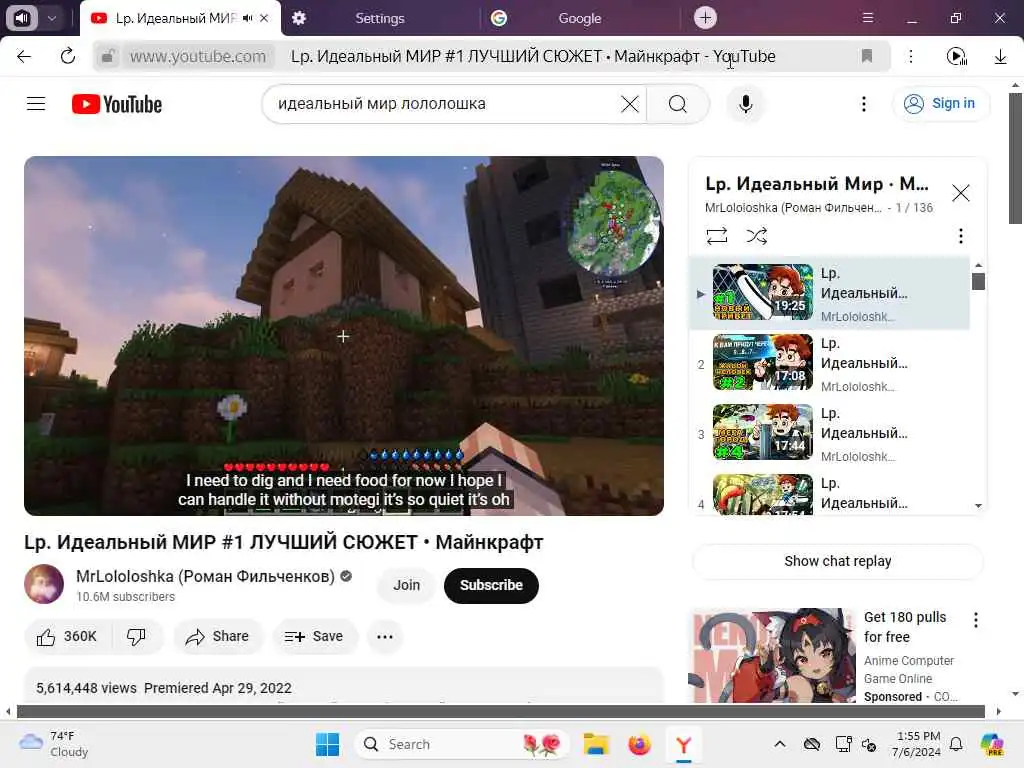
Task: Click the address bar URL www.youtube.com
Action: point(198,57)
